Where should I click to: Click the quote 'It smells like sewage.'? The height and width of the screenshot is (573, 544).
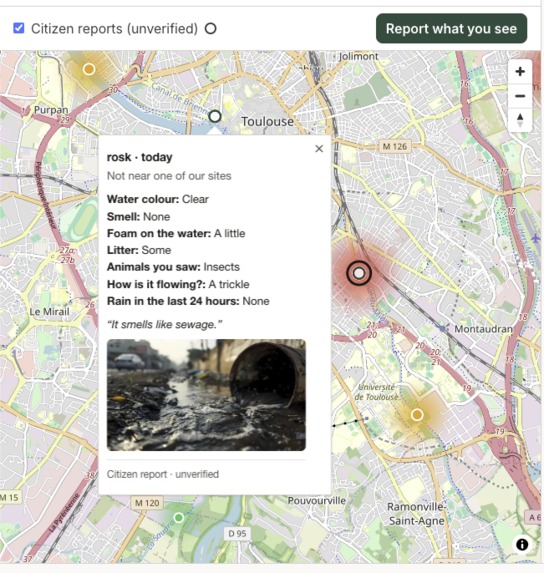164,325
